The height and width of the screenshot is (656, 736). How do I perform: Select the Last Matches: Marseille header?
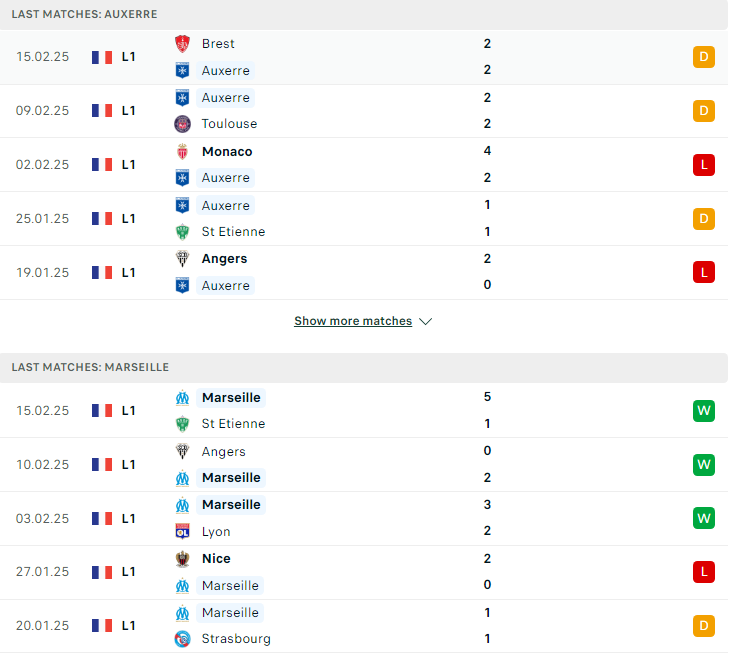[x=90, y=368]
